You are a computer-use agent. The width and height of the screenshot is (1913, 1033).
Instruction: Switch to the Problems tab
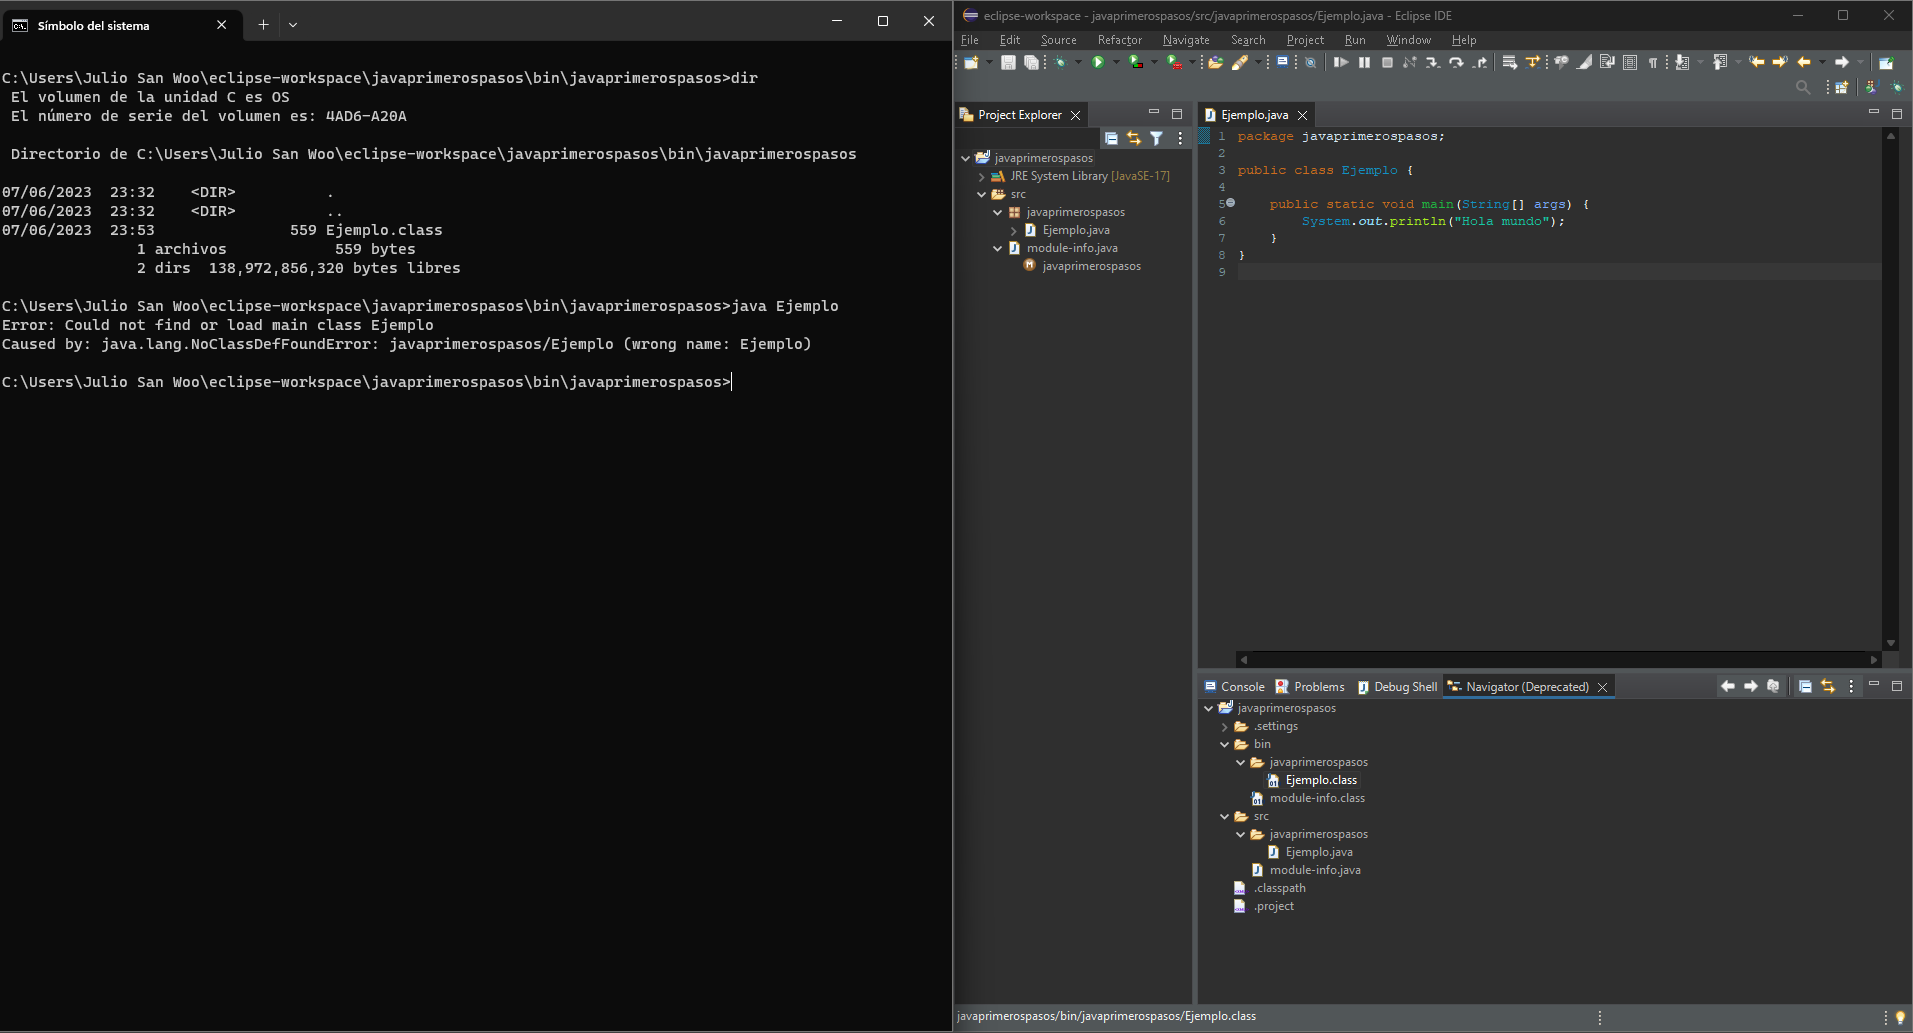pyautogui.click(x=1310, y=686)
